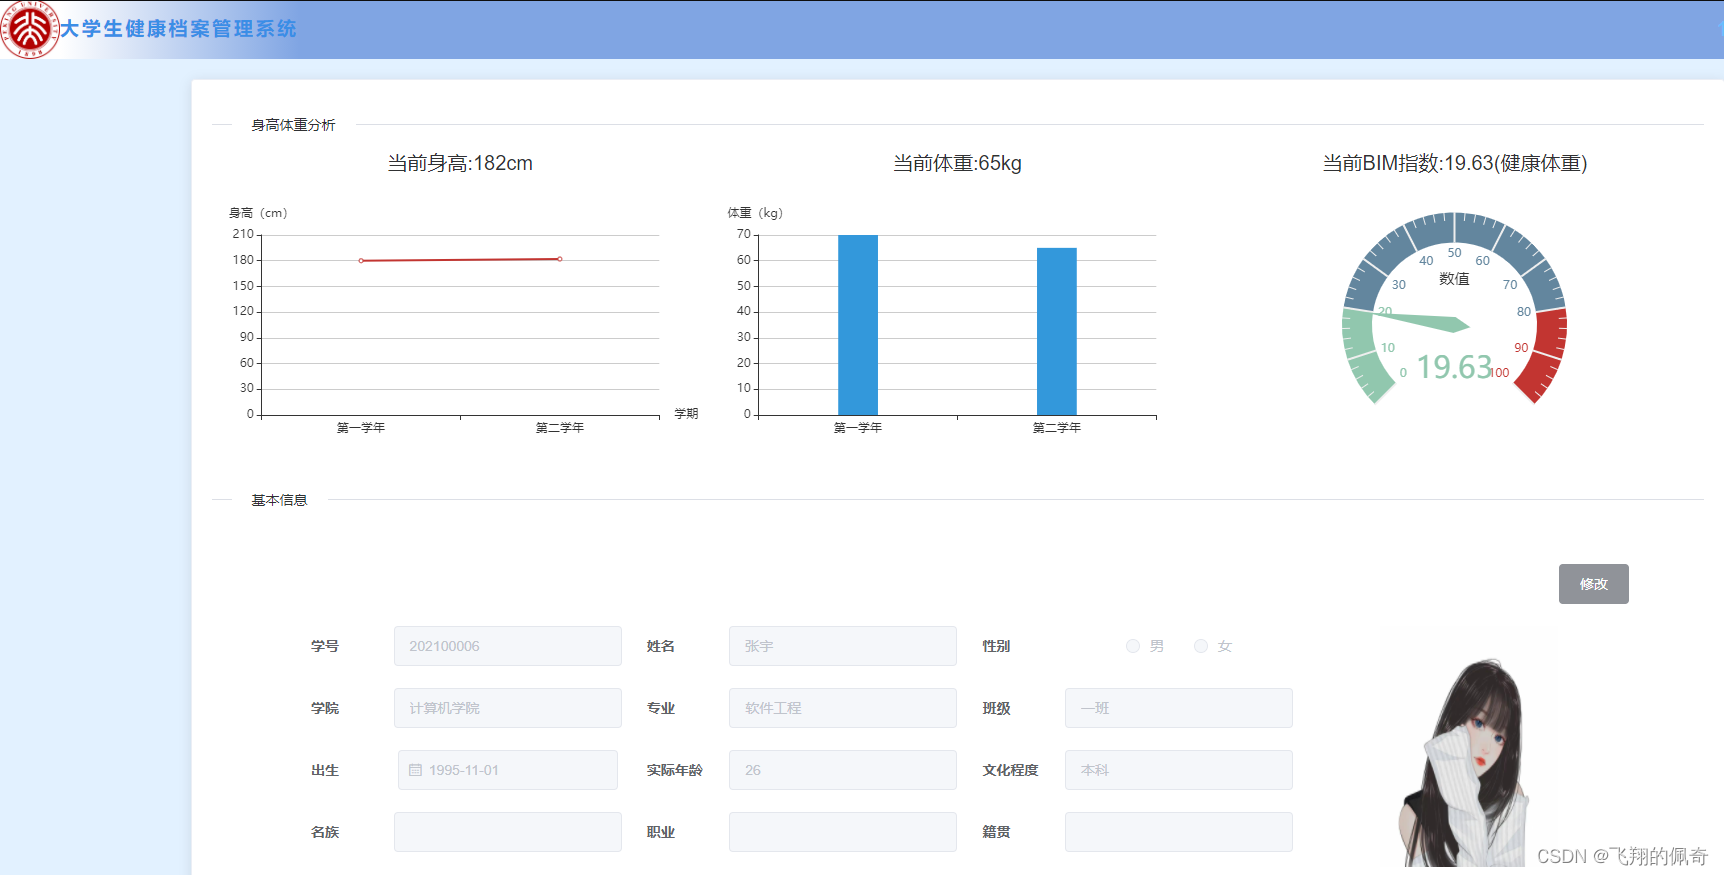Viewport: 1724px width, 875px height.
Task: Click the 学期 axis label
Action: click(x=686, y=414)
